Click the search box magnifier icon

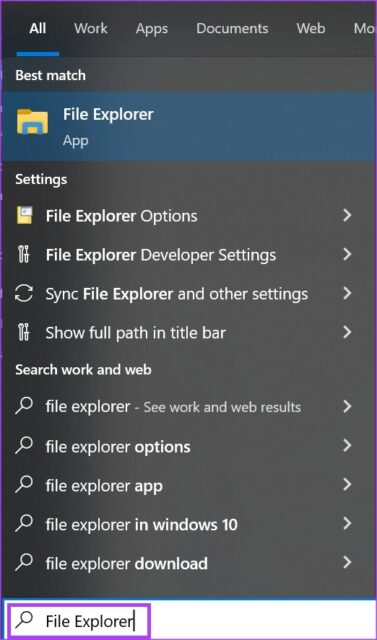[x=24, y=620]
